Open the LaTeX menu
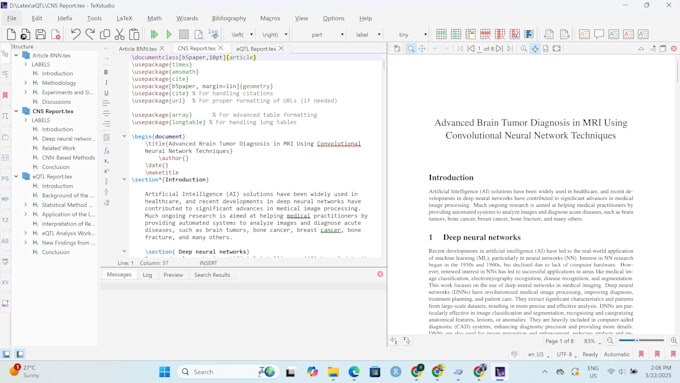The height and width of the screenshot is (383, 680). (x=124, y=18)
